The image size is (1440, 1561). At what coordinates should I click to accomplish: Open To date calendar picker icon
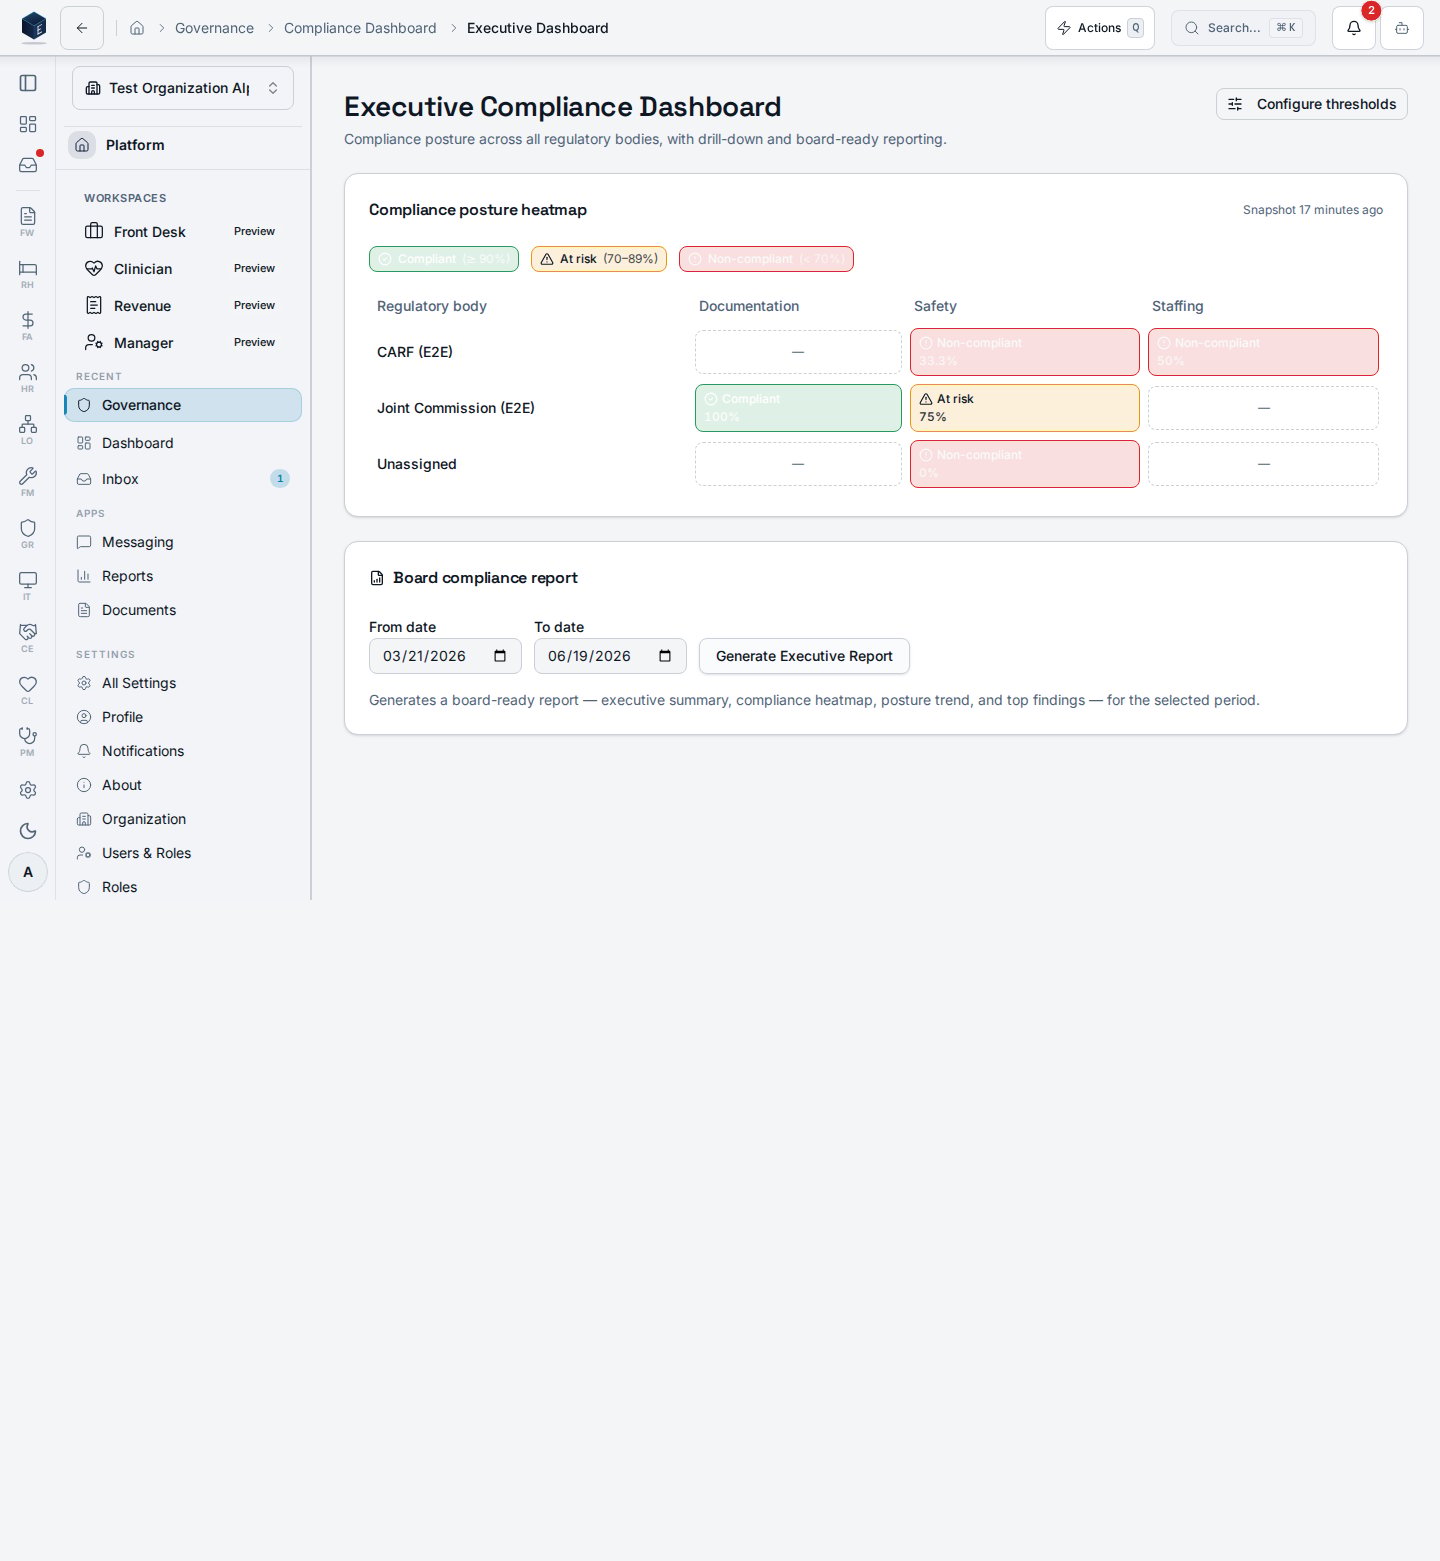tap(665, 656)
